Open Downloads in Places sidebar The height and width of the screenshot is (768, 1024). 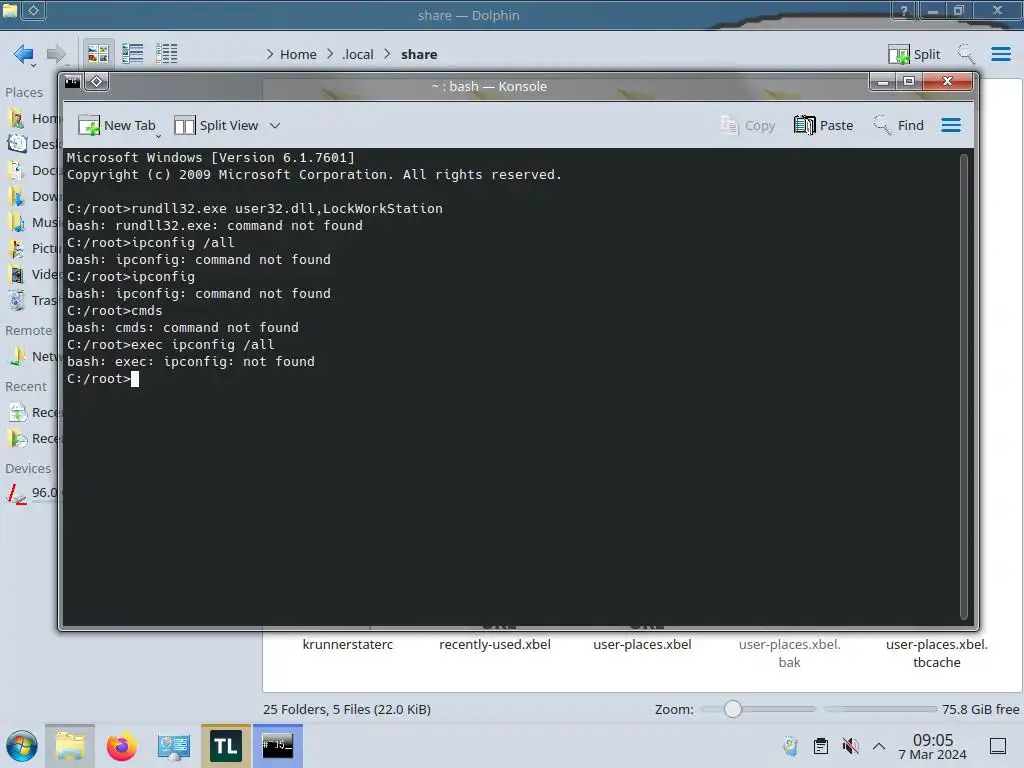pos(33,197)
